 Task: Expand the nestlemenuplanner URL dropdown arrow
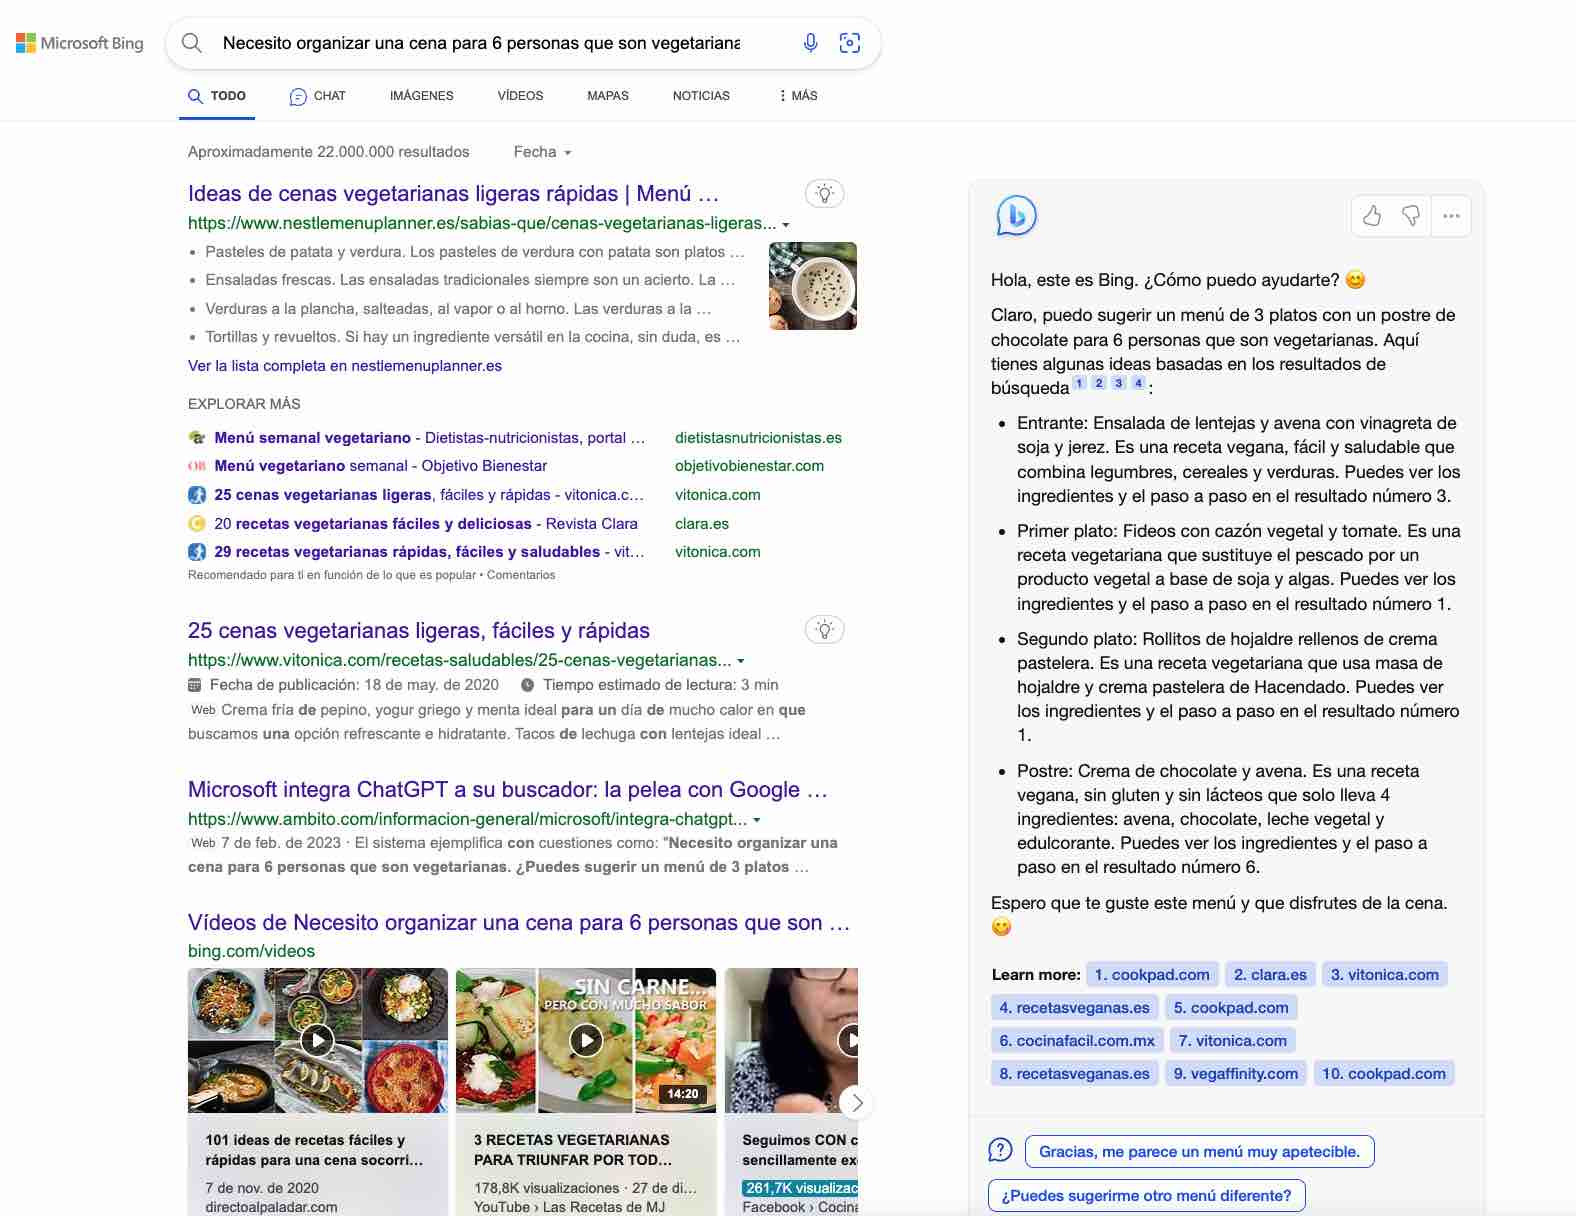tap(786, 225)
